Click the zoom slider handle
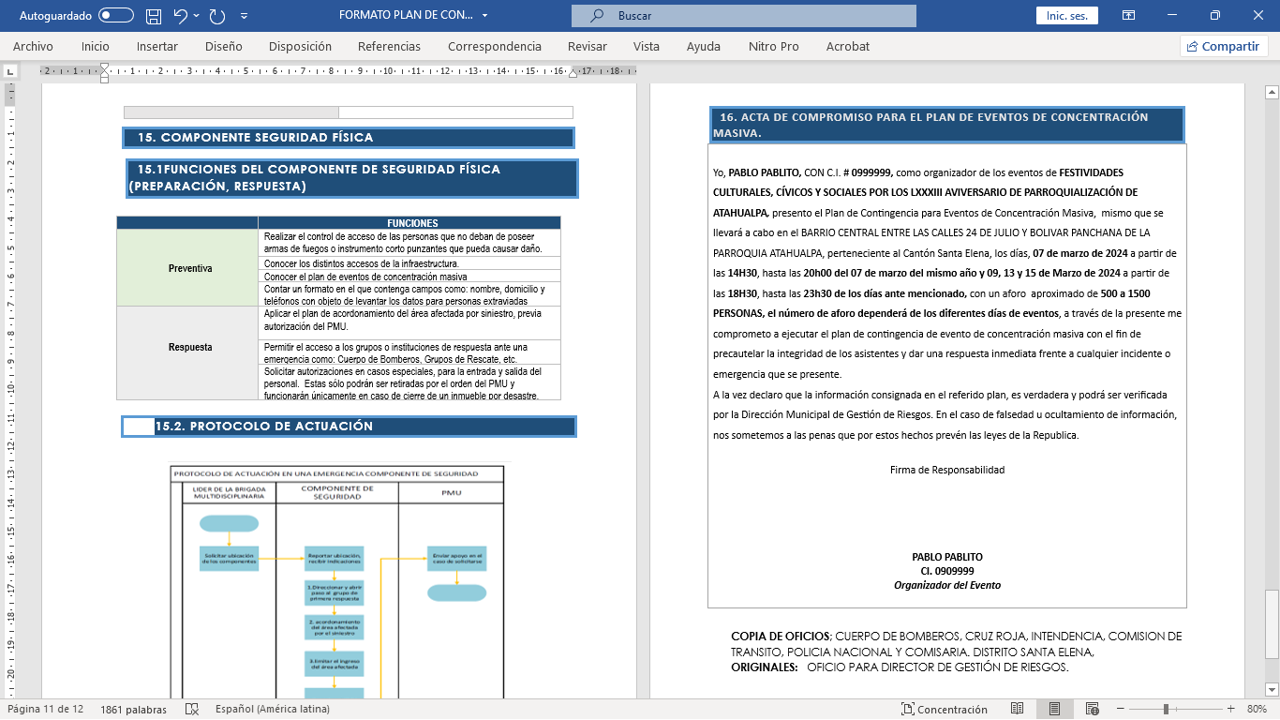Image resolution: width=1280 pixels, height=720 pixels. pyautogui.click(x=1165, y=709)
